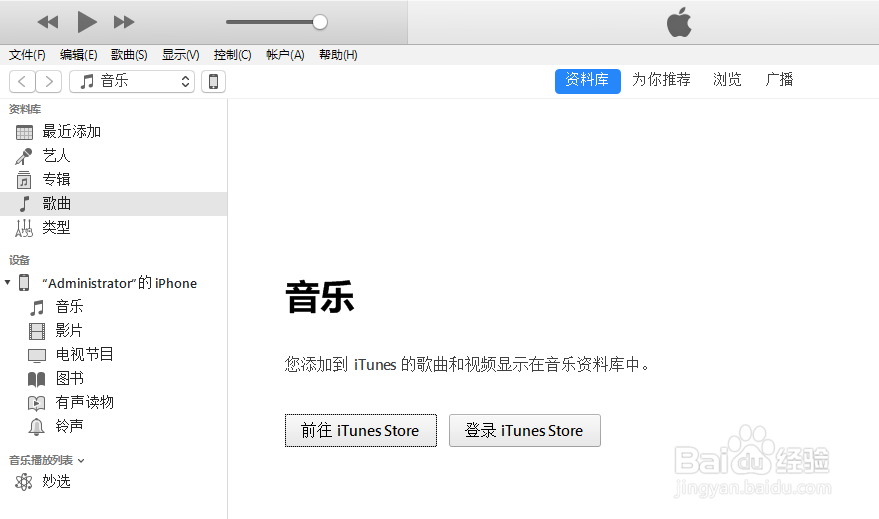Select the 资料库 tab
The height and width of the screenshot is (519, 879).
(587, 81)
